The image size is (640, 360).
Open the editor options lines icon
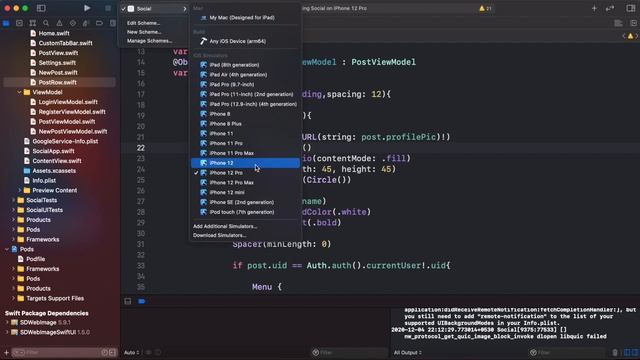coord(618,23)
